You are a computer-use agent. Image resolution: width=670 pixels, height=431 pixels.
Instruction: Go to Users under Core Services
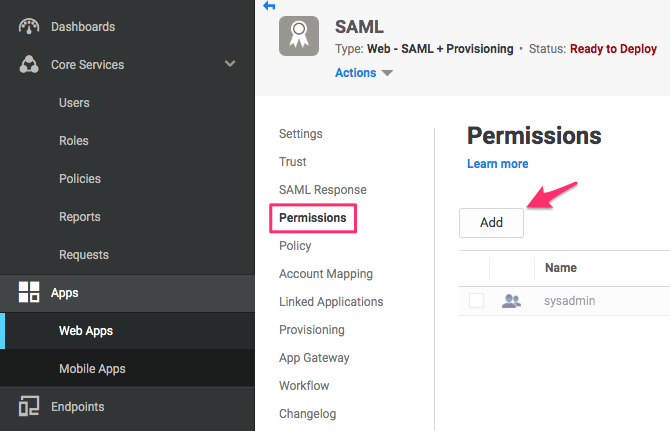(x=74, y=103)
